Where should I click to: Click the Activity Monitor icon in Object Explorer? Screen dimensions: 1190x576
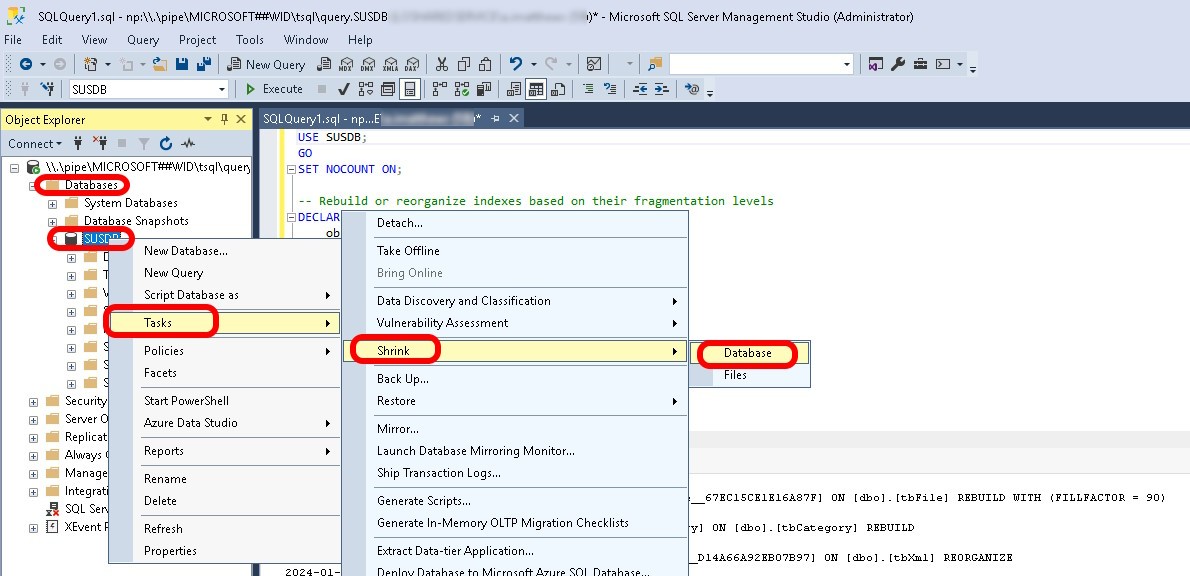coord(187,143)
